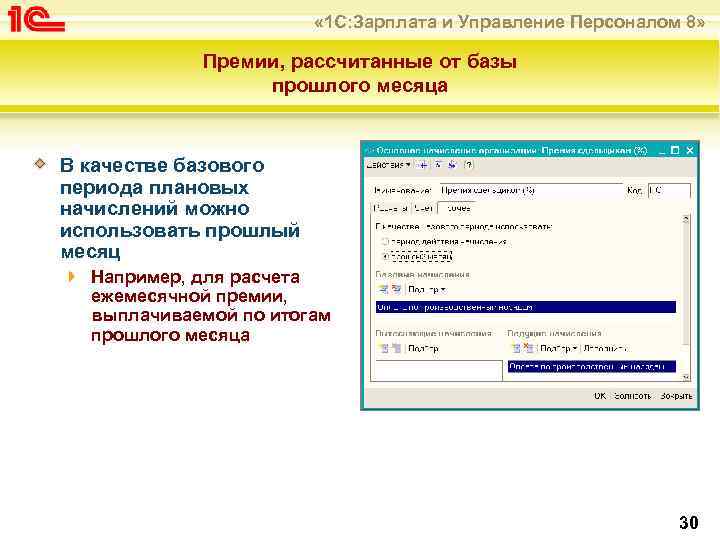Click delete row icon under Базовые начисления
720x540 pixels.
396,289
